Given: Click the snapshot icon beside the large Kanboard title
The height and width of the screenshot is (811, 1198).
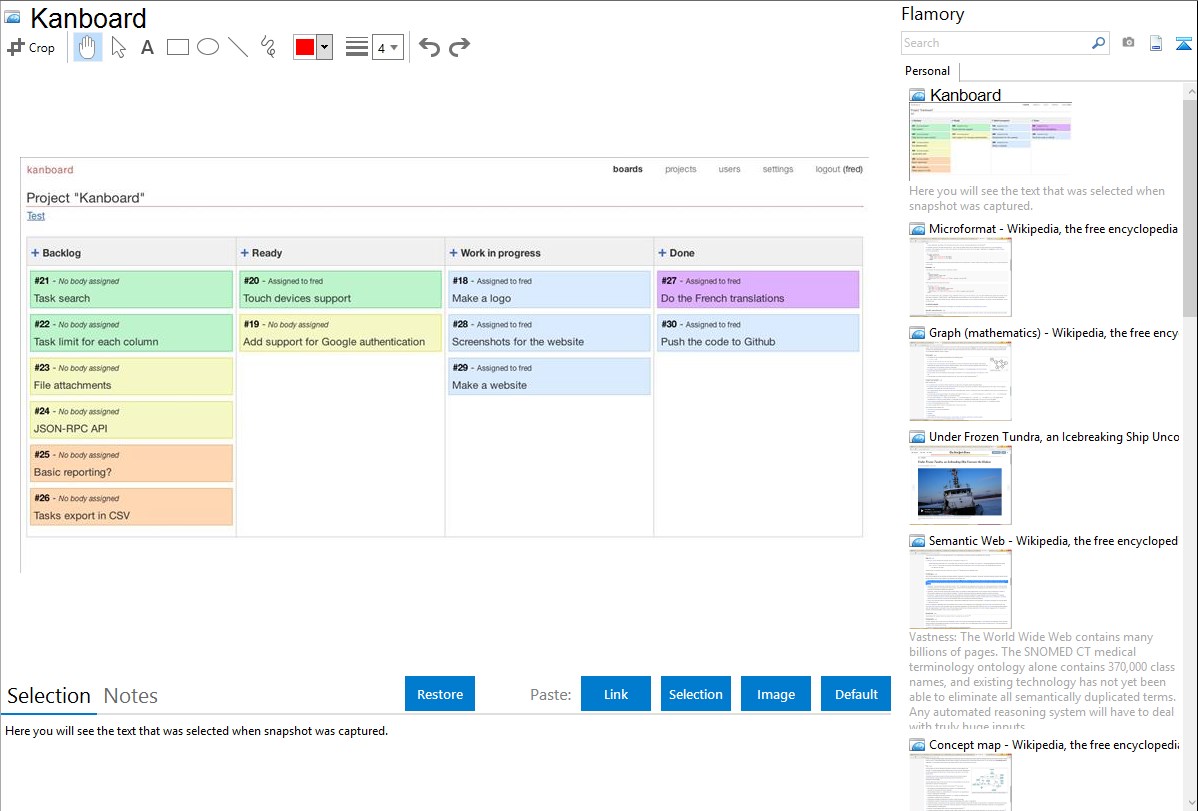Looking at the screenshot, I should [12, 17].
